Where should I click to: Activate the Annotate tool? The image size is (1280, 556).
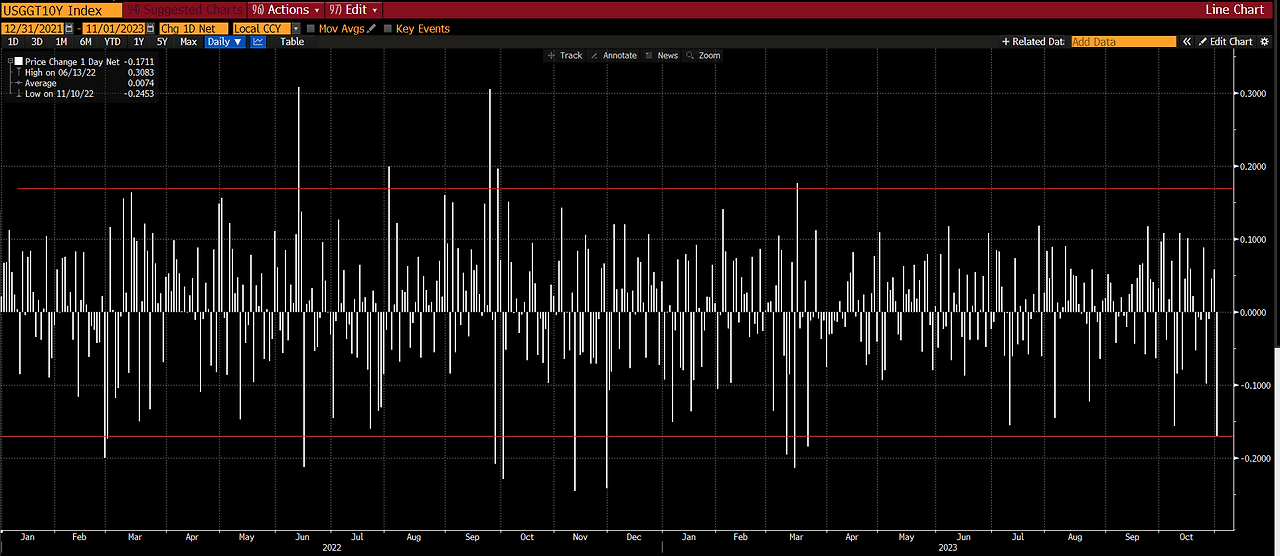pyautogui.click(x=614, y=56)
